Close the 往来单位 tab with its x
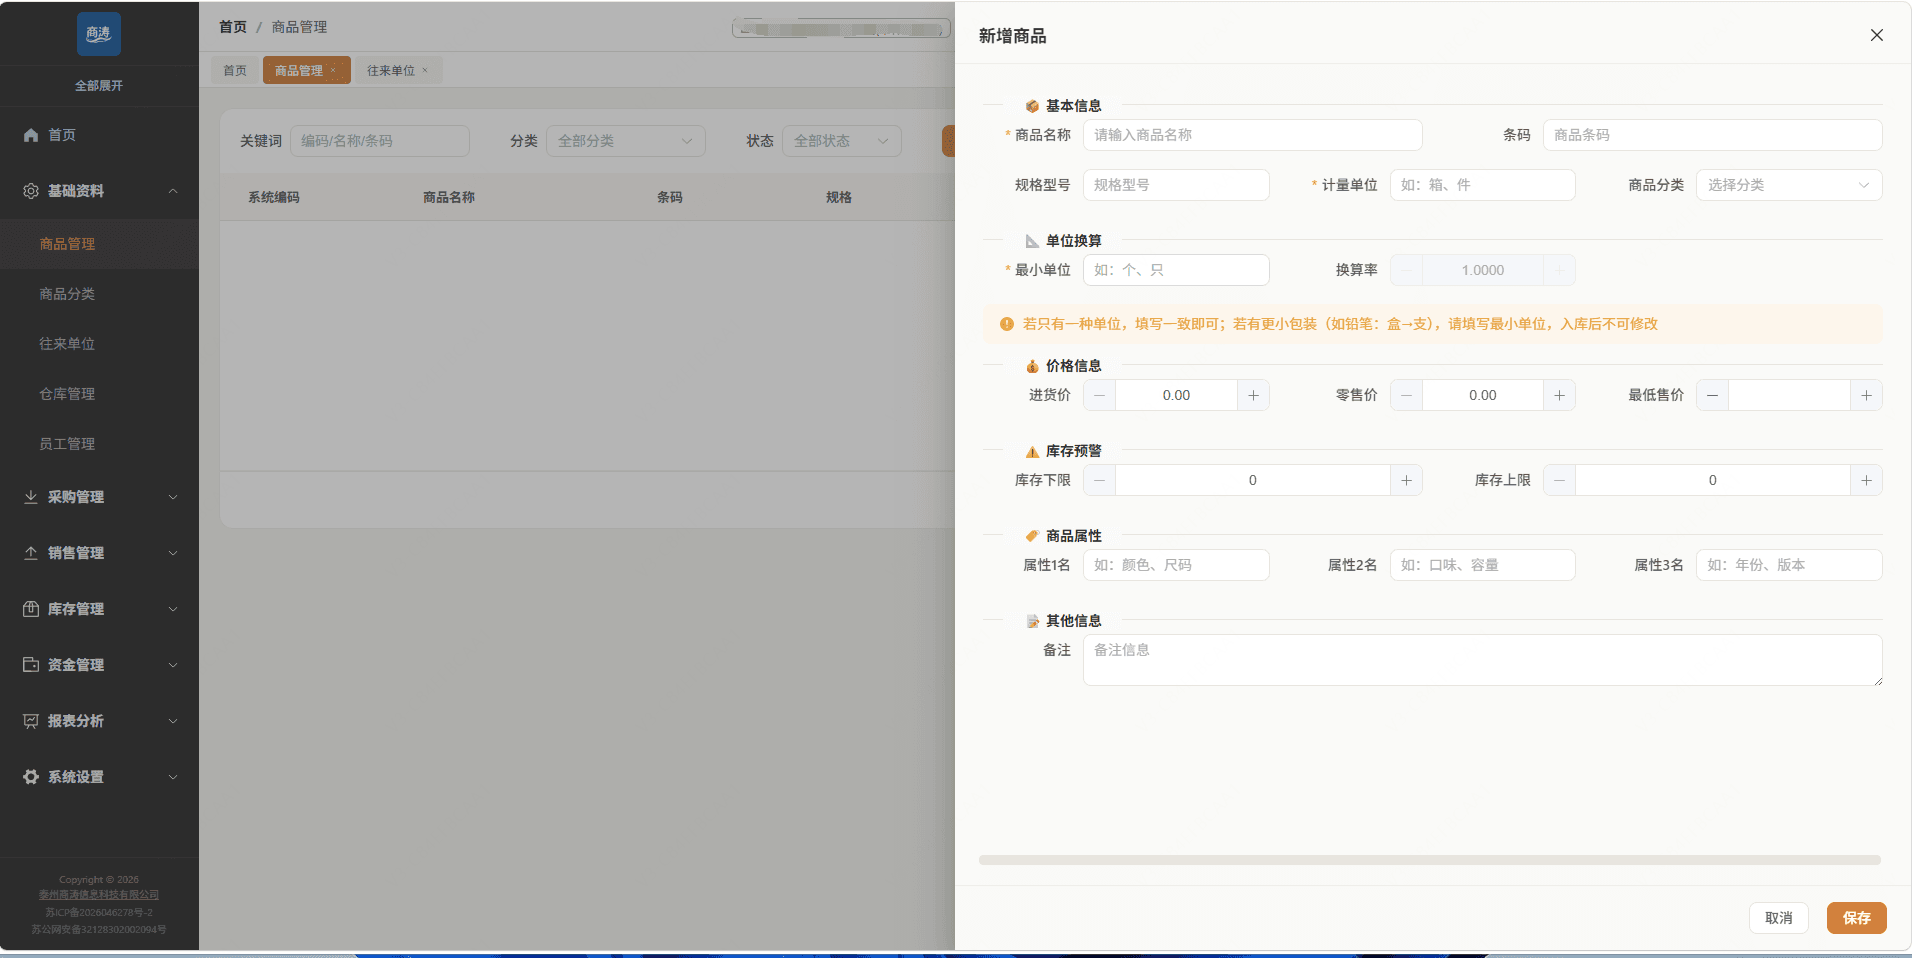 [x=425, y=70]
